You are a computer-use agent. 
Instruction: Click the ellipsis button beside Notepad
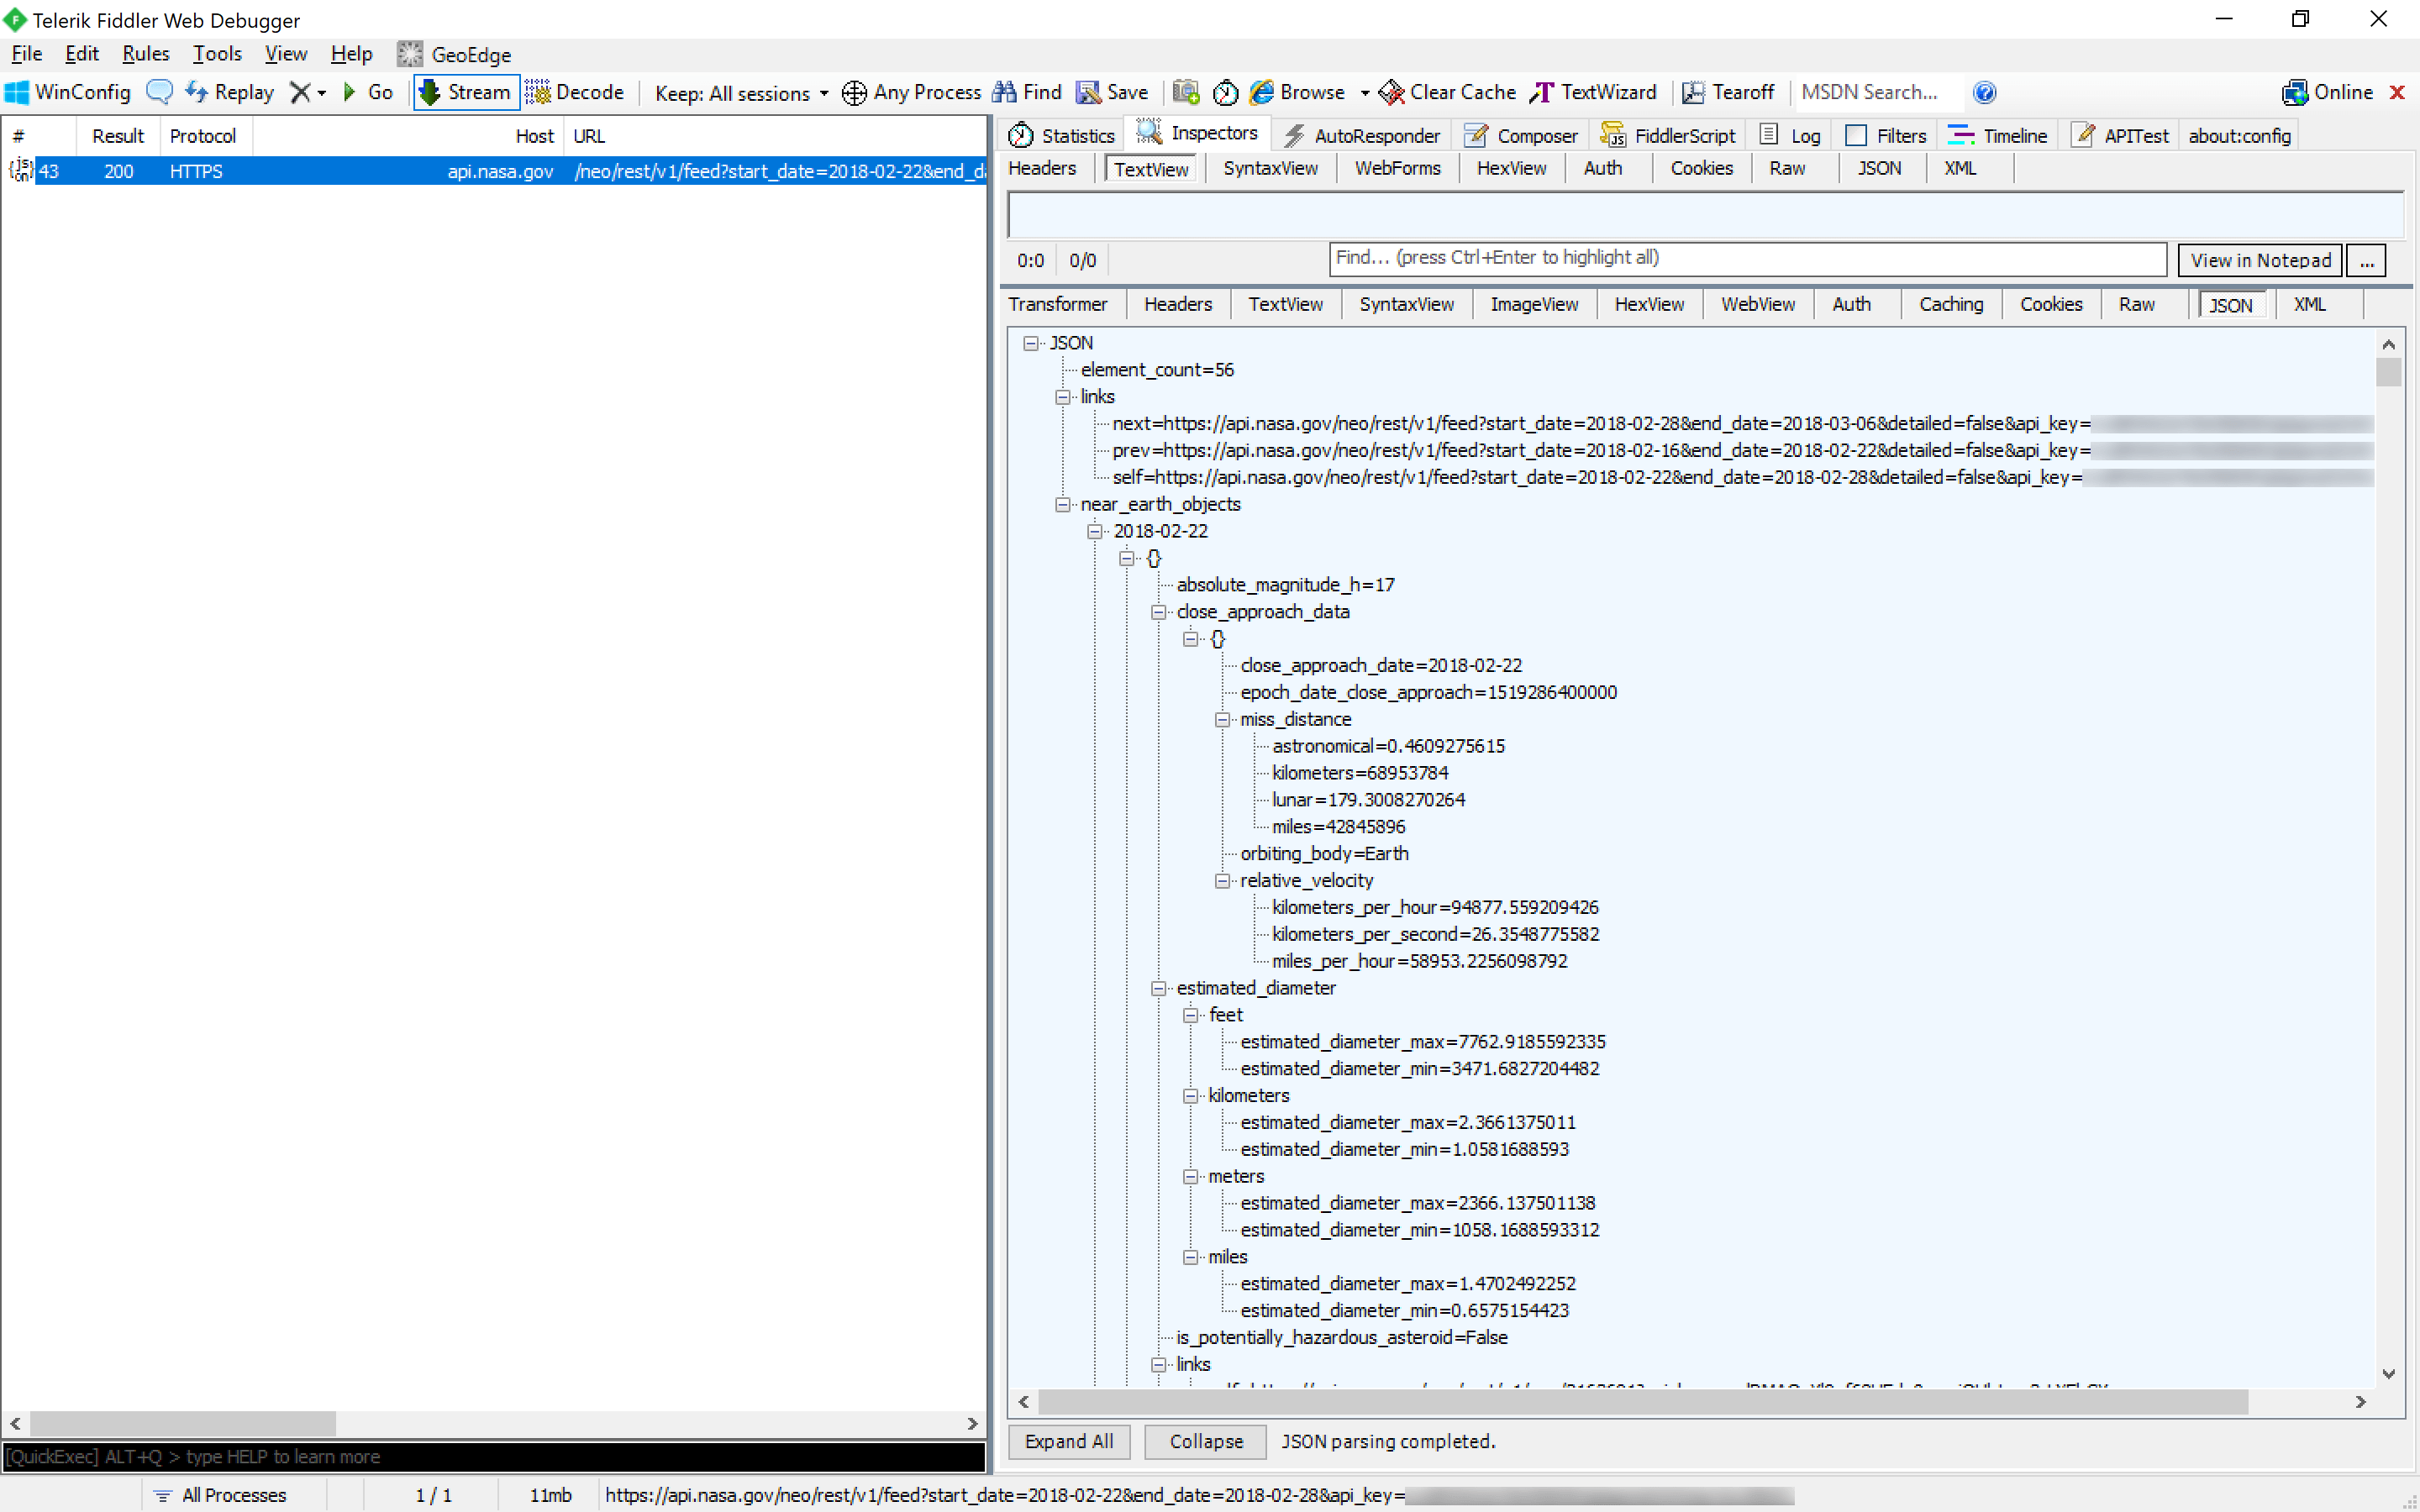coord(2366,260)
